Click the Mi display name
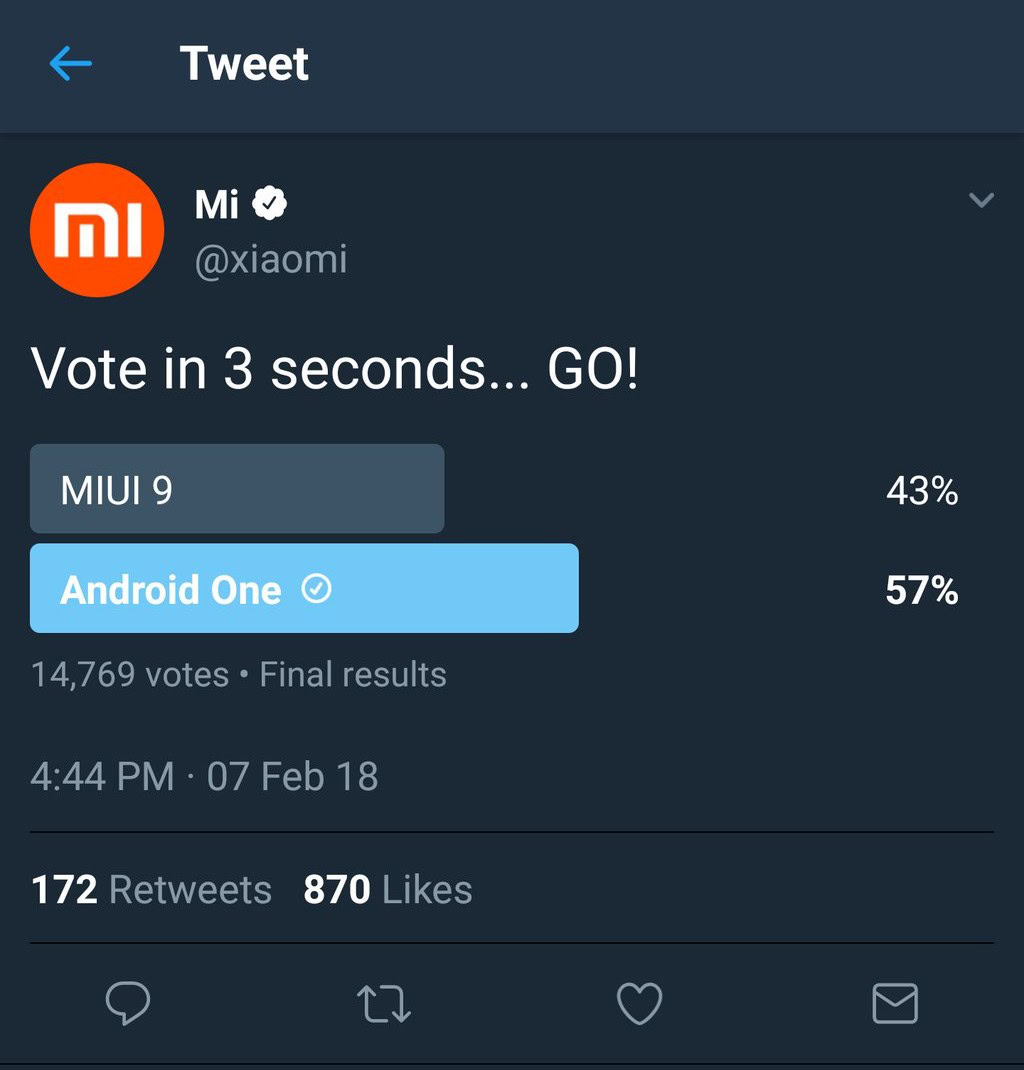 pos(217,204)
